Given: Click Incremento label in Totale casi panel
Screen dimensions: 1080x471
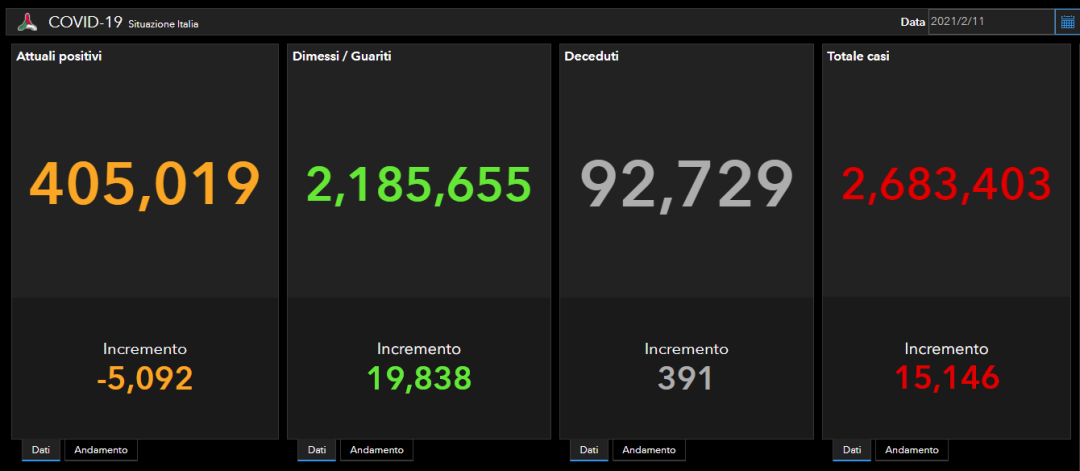Looking at the screenshot, I should pyautogui.click(x=946, y=349).
